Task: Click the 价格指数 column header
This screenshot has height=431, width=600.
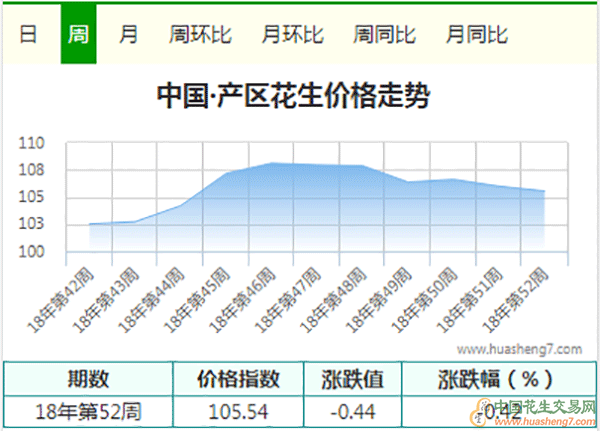Action: click(x=239, y=379)
